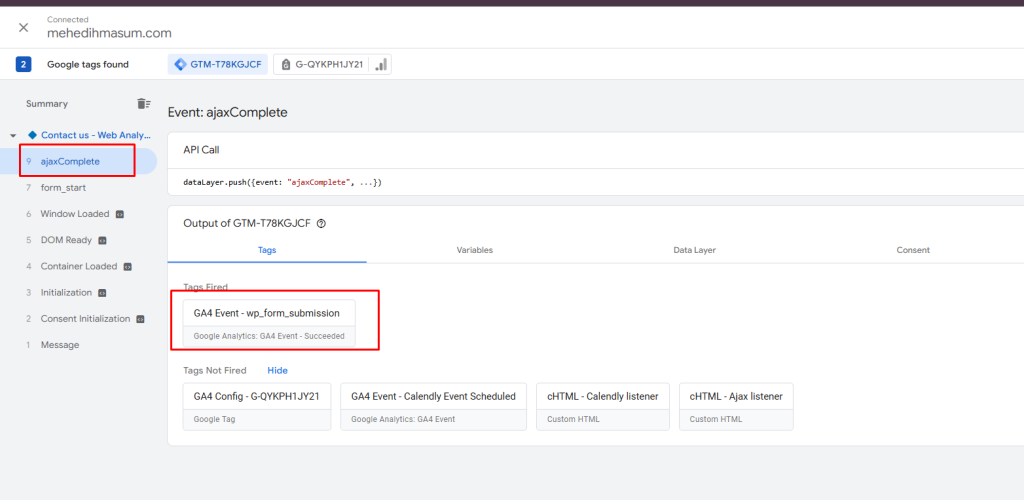
Task: Click the code badge next to Initialization
Action: tap(103, 293)
